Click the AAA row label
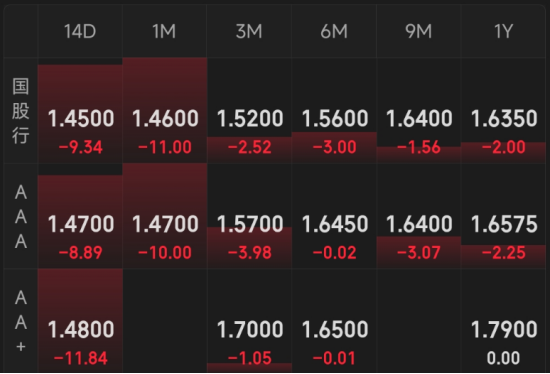The height and width of the screenshot is (374, 550). pos(21,216)
